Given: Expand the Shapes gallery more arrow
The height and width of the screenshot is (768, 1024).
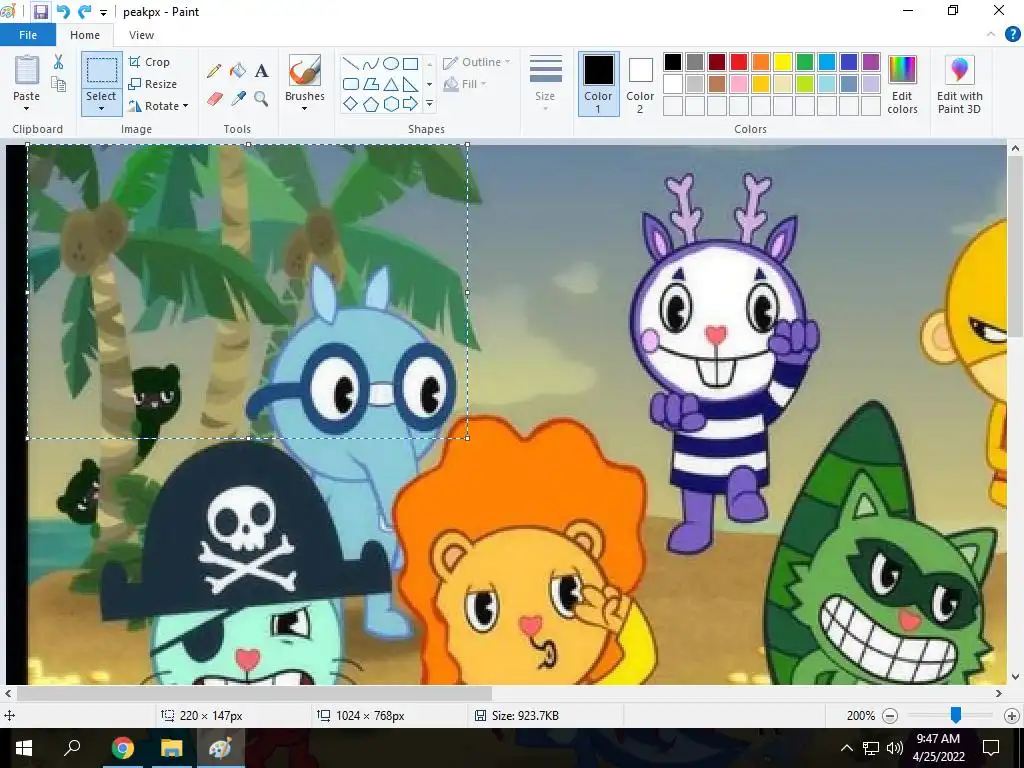Looking at the screenshot, I should coord(429,103).
